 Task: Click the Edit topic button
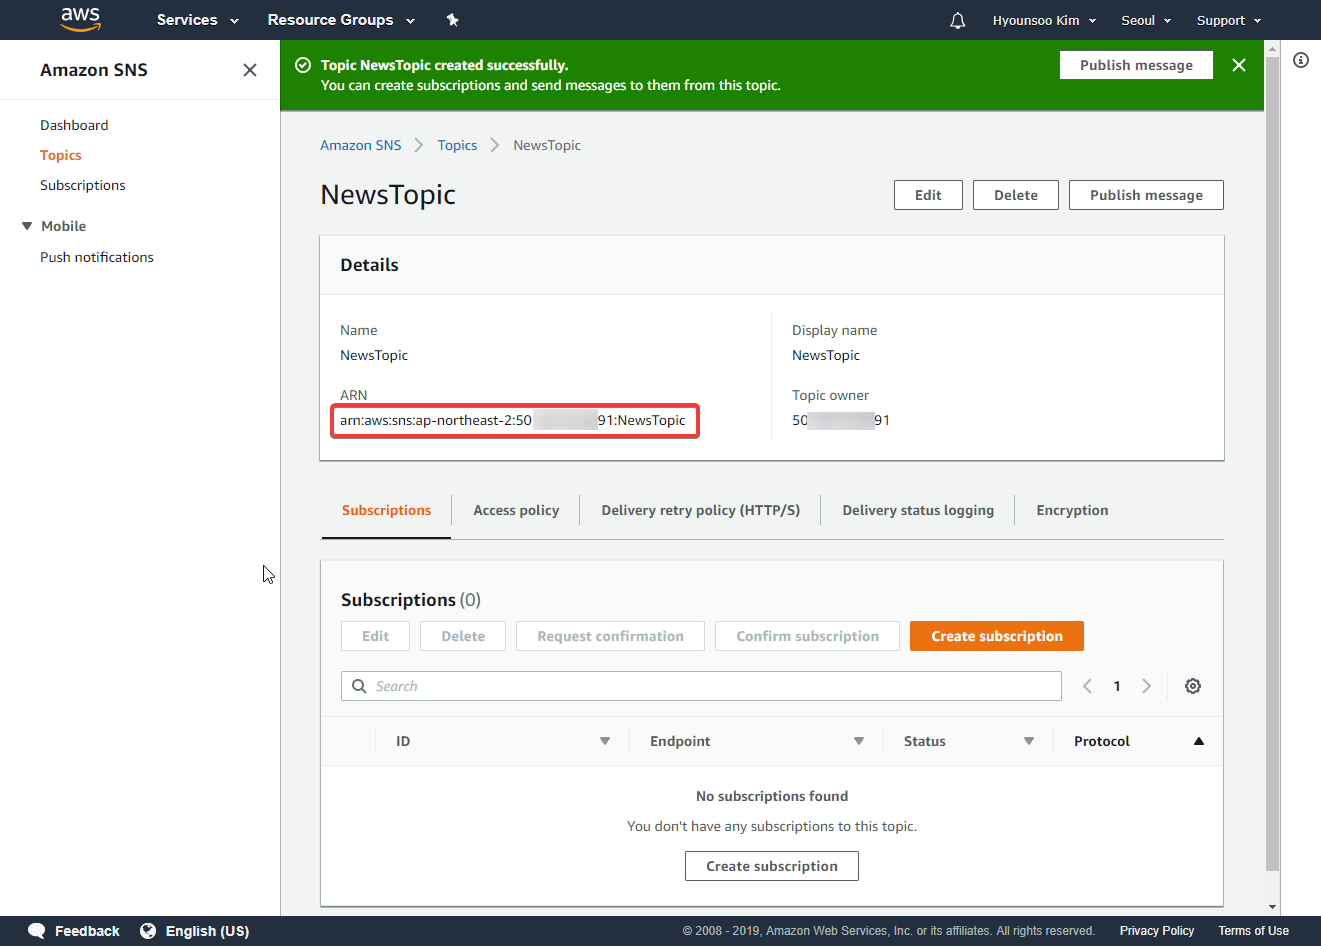coord(928,195)
